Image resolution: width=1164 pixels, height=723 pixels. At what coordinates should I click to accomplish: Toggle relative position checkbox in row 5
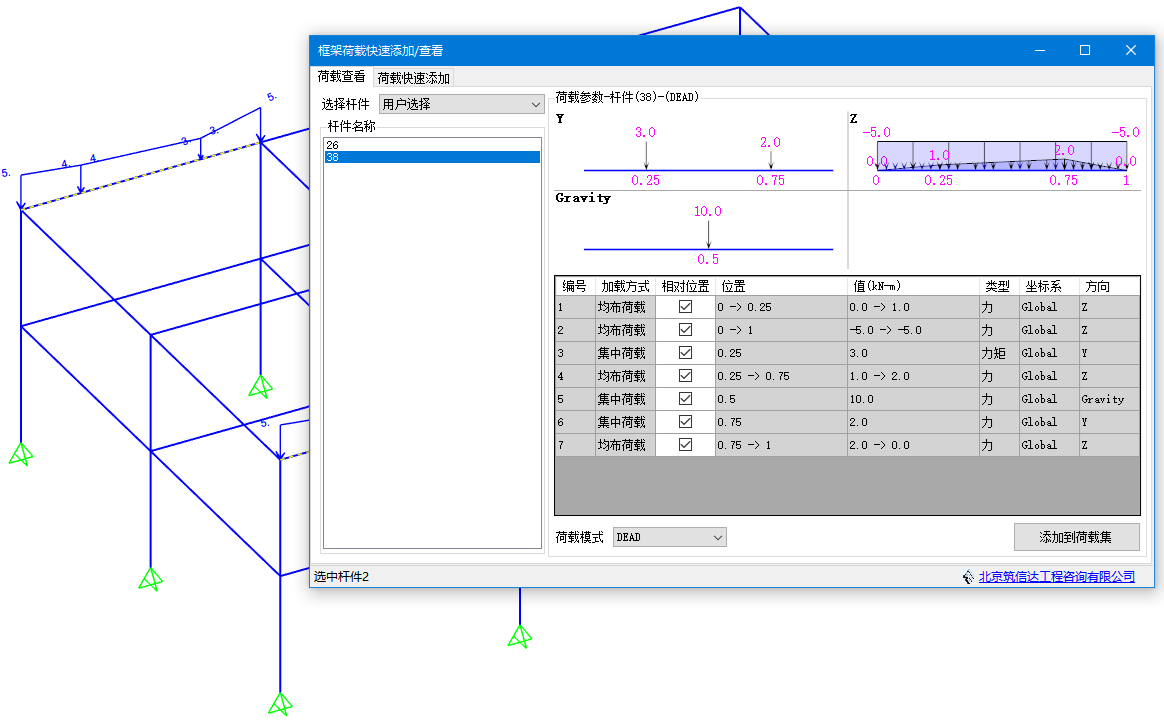(685, 399)
